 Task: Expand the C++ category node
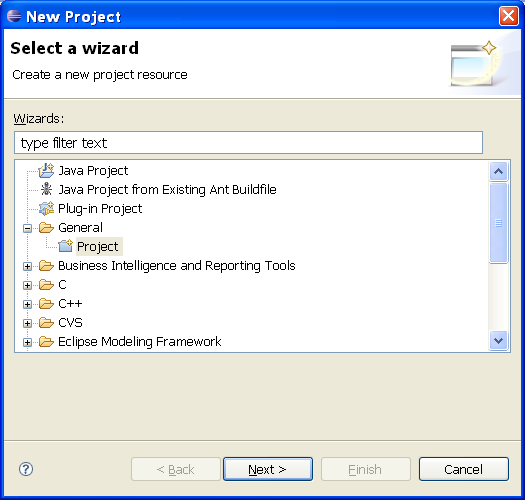tap(27, 304)
